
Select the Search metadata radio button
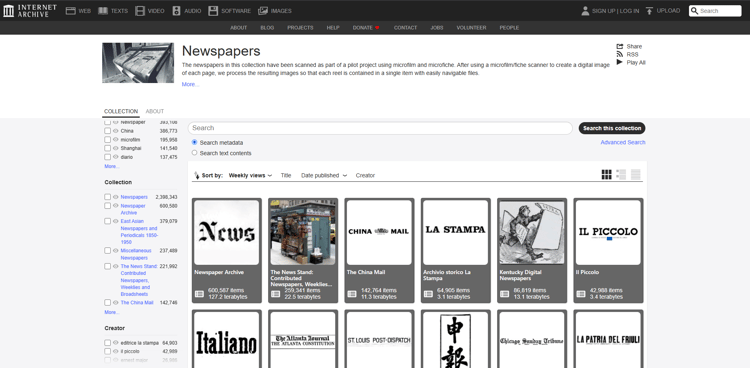pyautogui.click(x=194, y=142)
